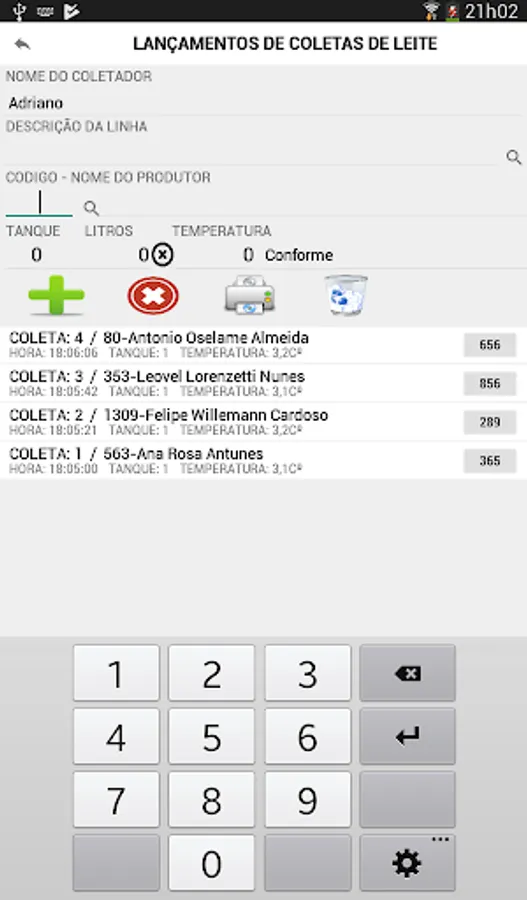The height and width of the screenshot is (900, 527).
Task: Click the recycle bin delete icon
Action: pyautogui.click(x=346, y=295)
